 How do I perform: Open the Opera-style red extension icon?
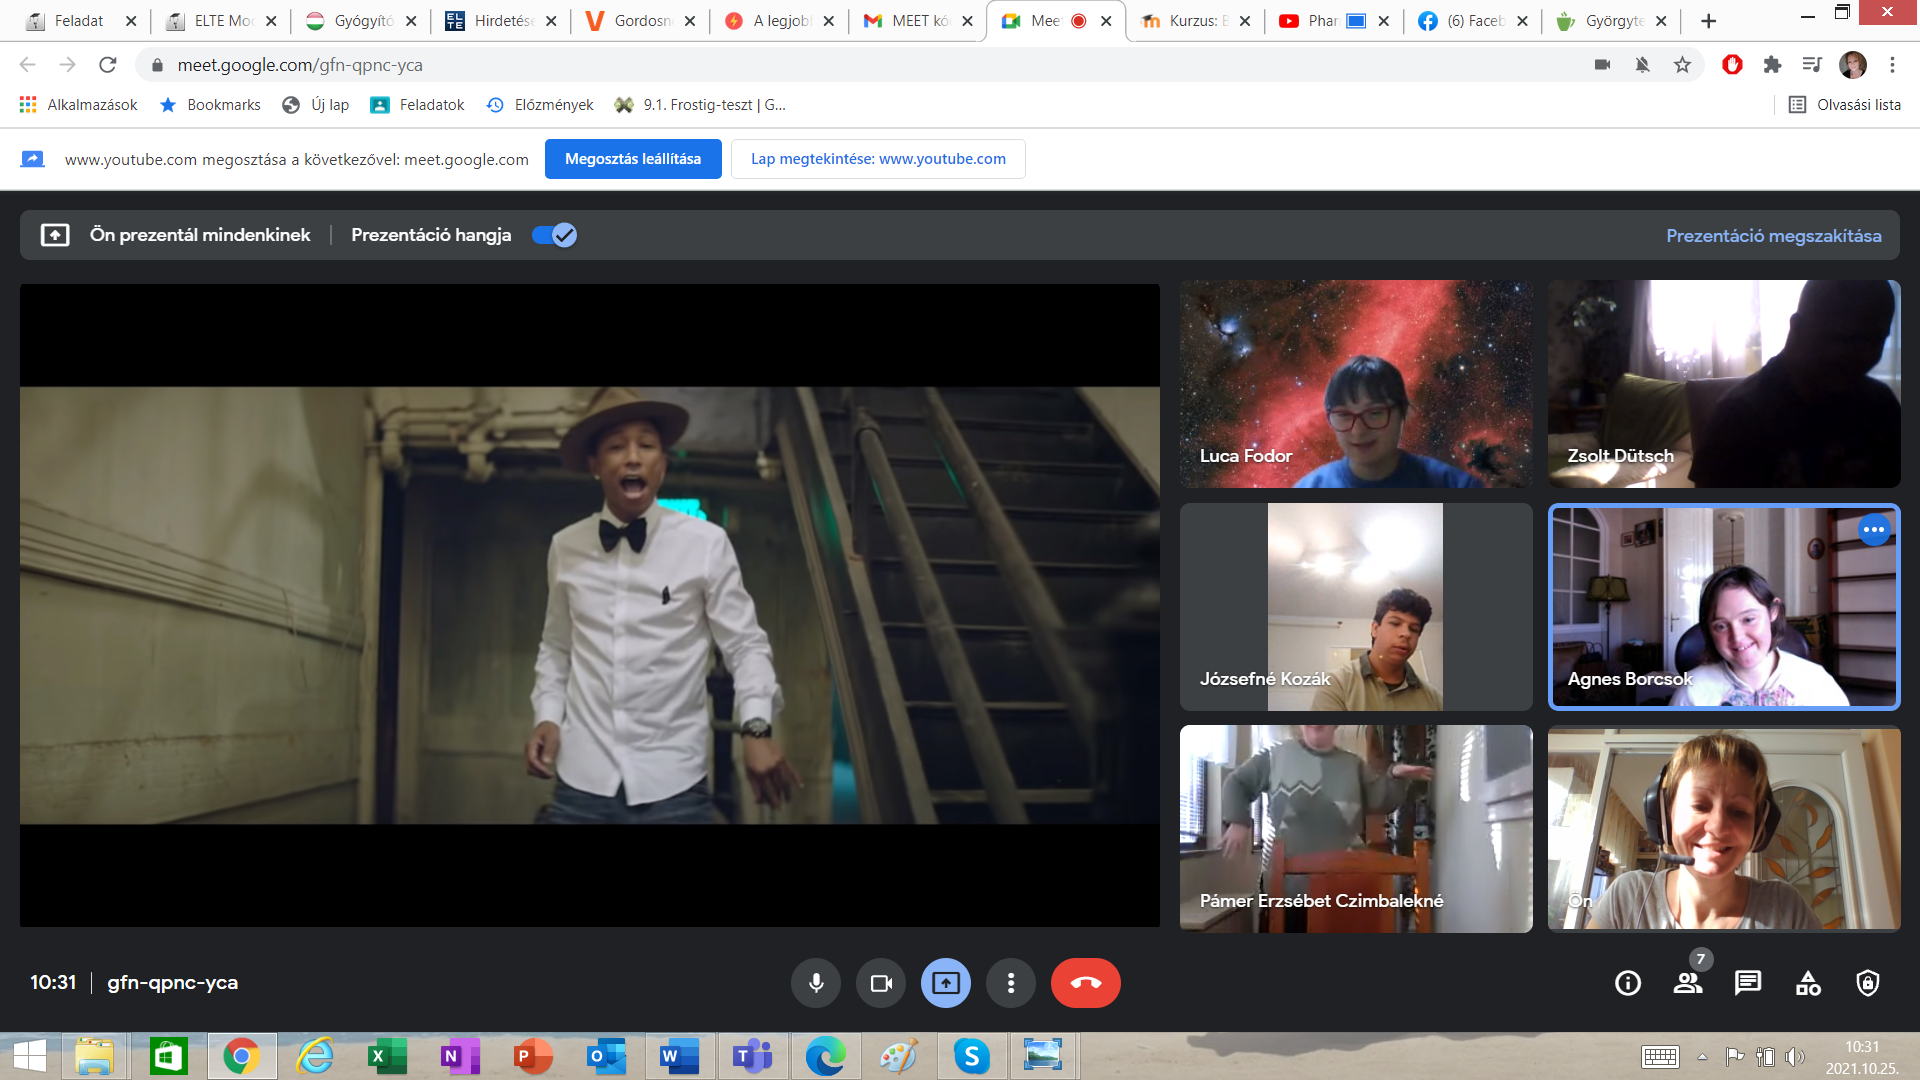tap(1732, 65)
